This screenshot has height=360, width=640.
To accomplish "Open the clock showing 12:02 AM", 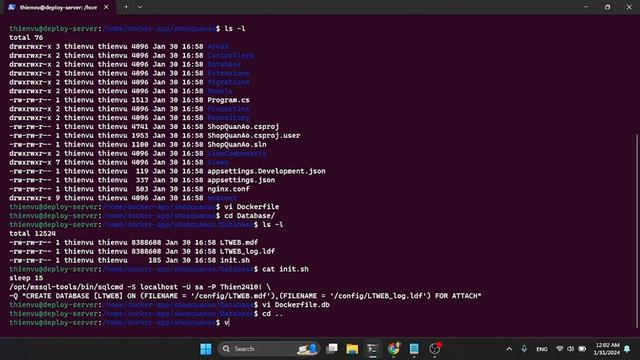I will [x=607, y=349].
